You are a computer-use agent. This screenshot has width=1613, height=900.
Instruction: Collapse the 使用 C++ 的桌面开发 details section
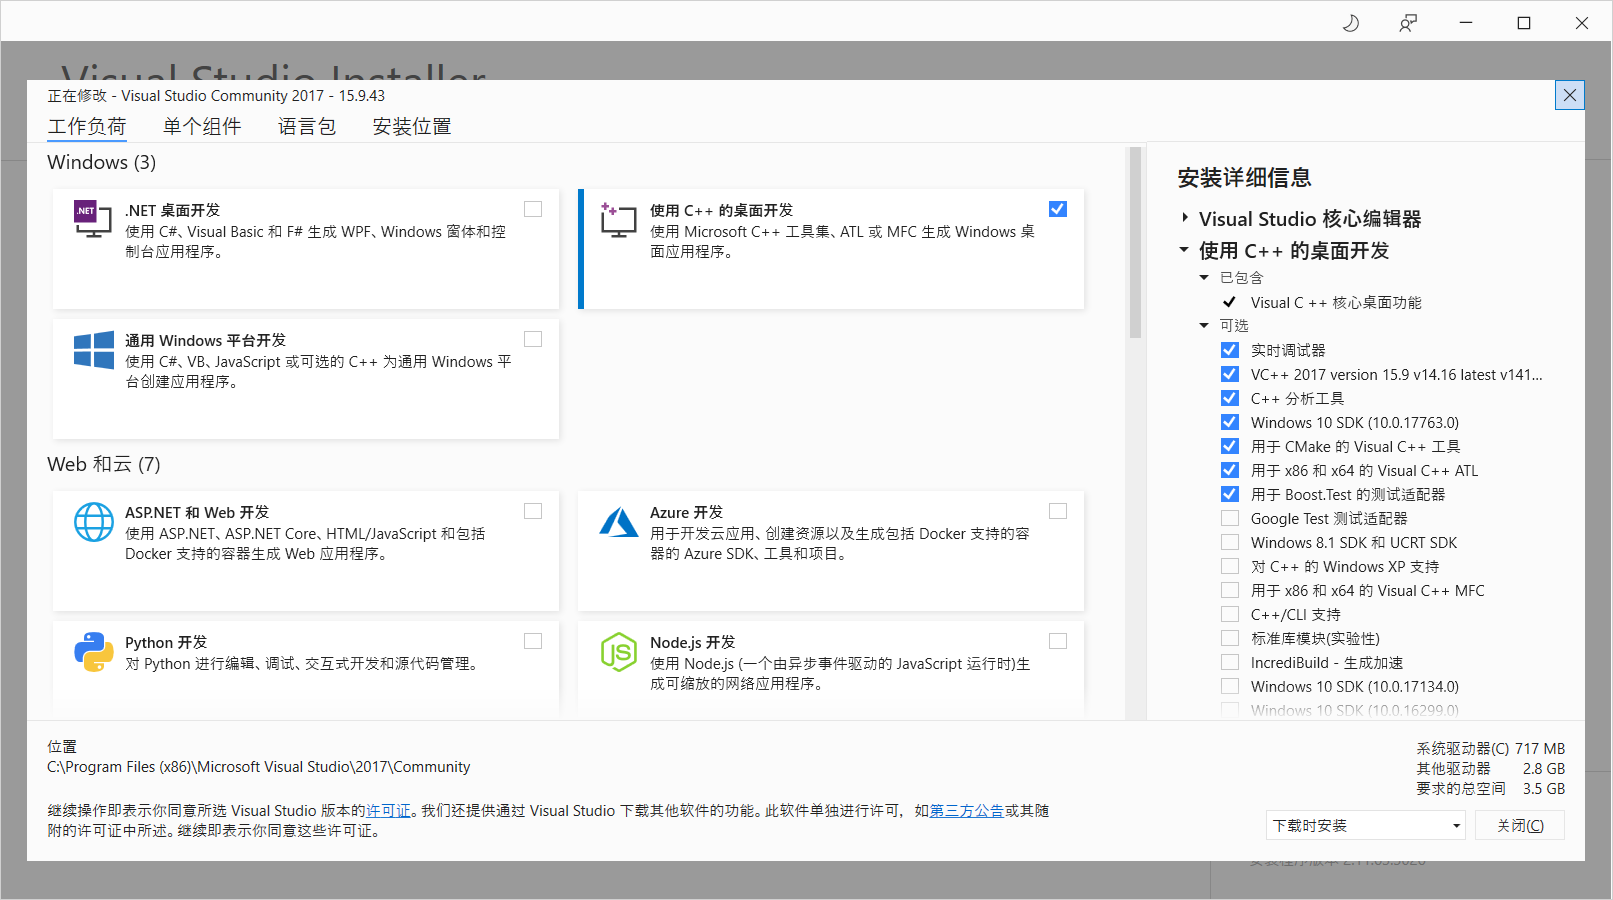[x=1184, y=251]
